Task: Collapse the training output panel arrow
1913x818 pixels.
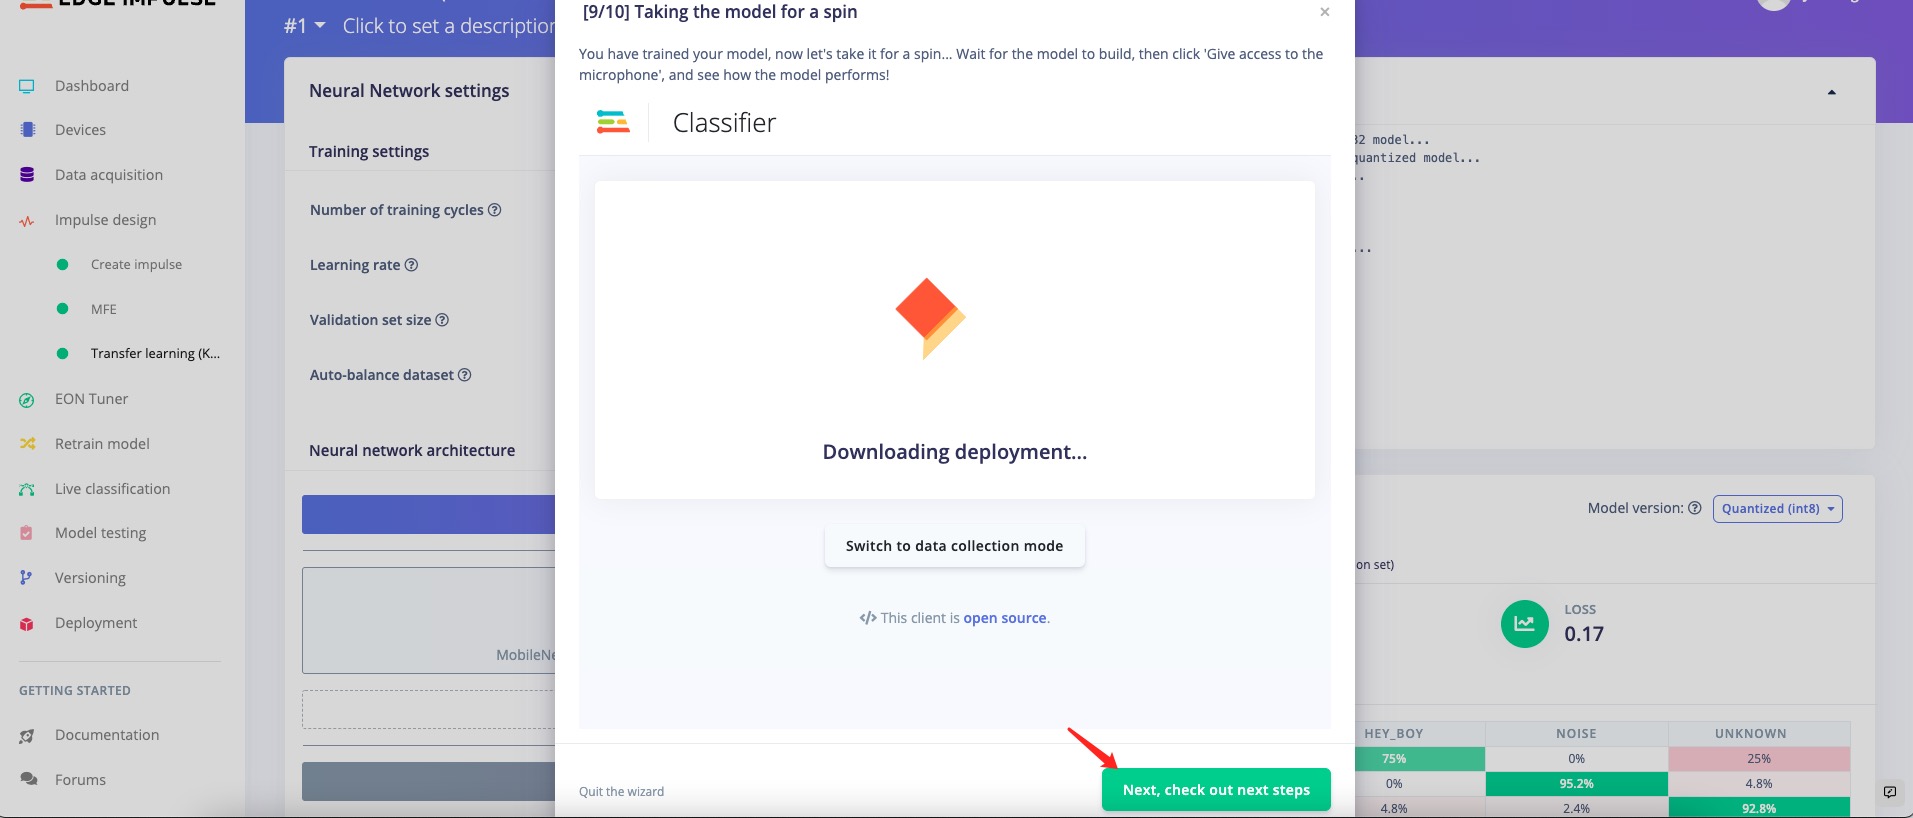Action: pyautogui.click(x=1831, y=92)
